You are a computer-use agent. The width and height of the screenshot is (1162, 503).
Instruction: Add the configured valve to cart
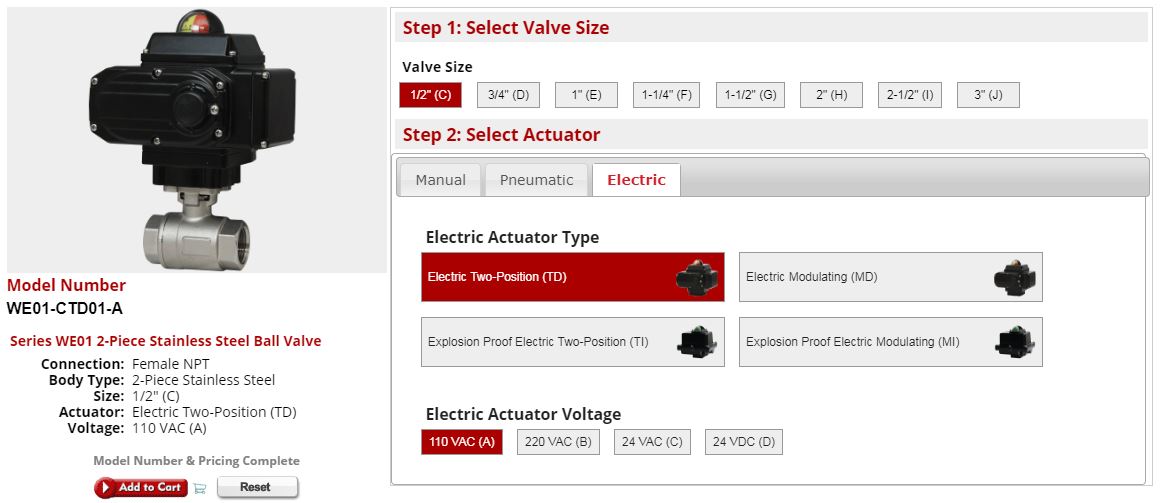coord(141,487)
